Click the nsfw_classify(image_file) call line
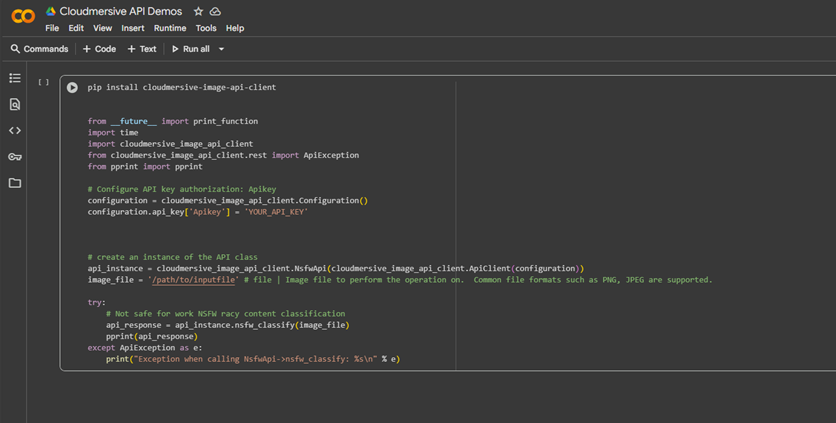 click(228, 325)
